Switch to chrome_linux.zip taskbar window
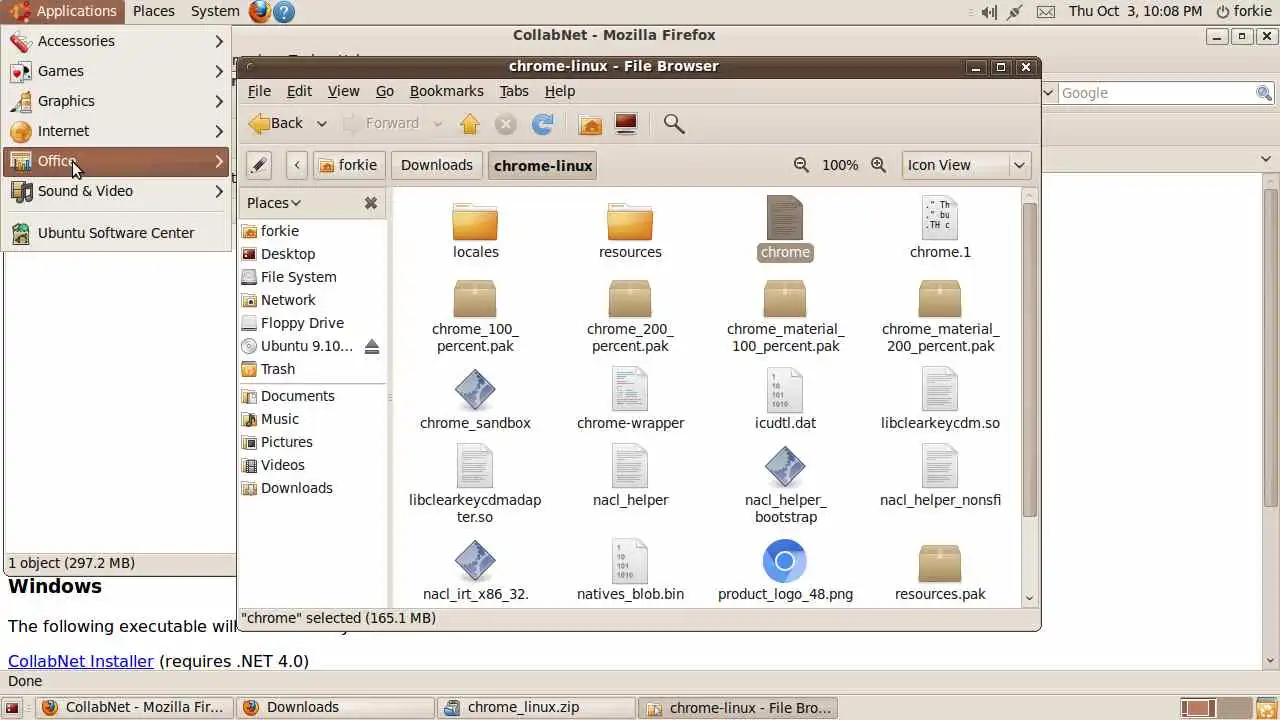 [535, 707]
